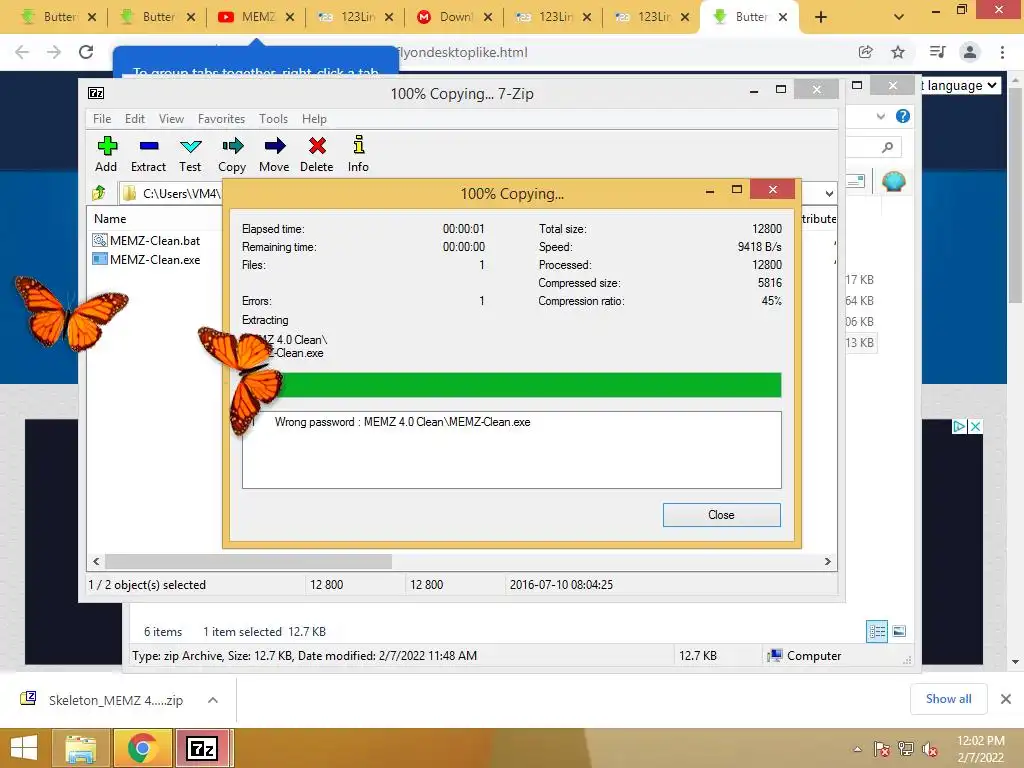Click the wrong password error message
Image resolution: width=1024 pixels, height=768 pixels.
tap(402, 422)
